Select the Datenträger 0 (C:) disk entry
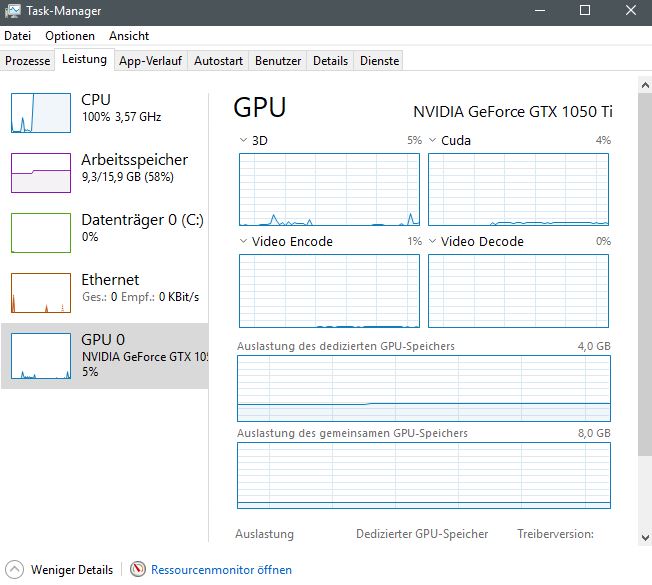The image size is (652, 585). 104,228
